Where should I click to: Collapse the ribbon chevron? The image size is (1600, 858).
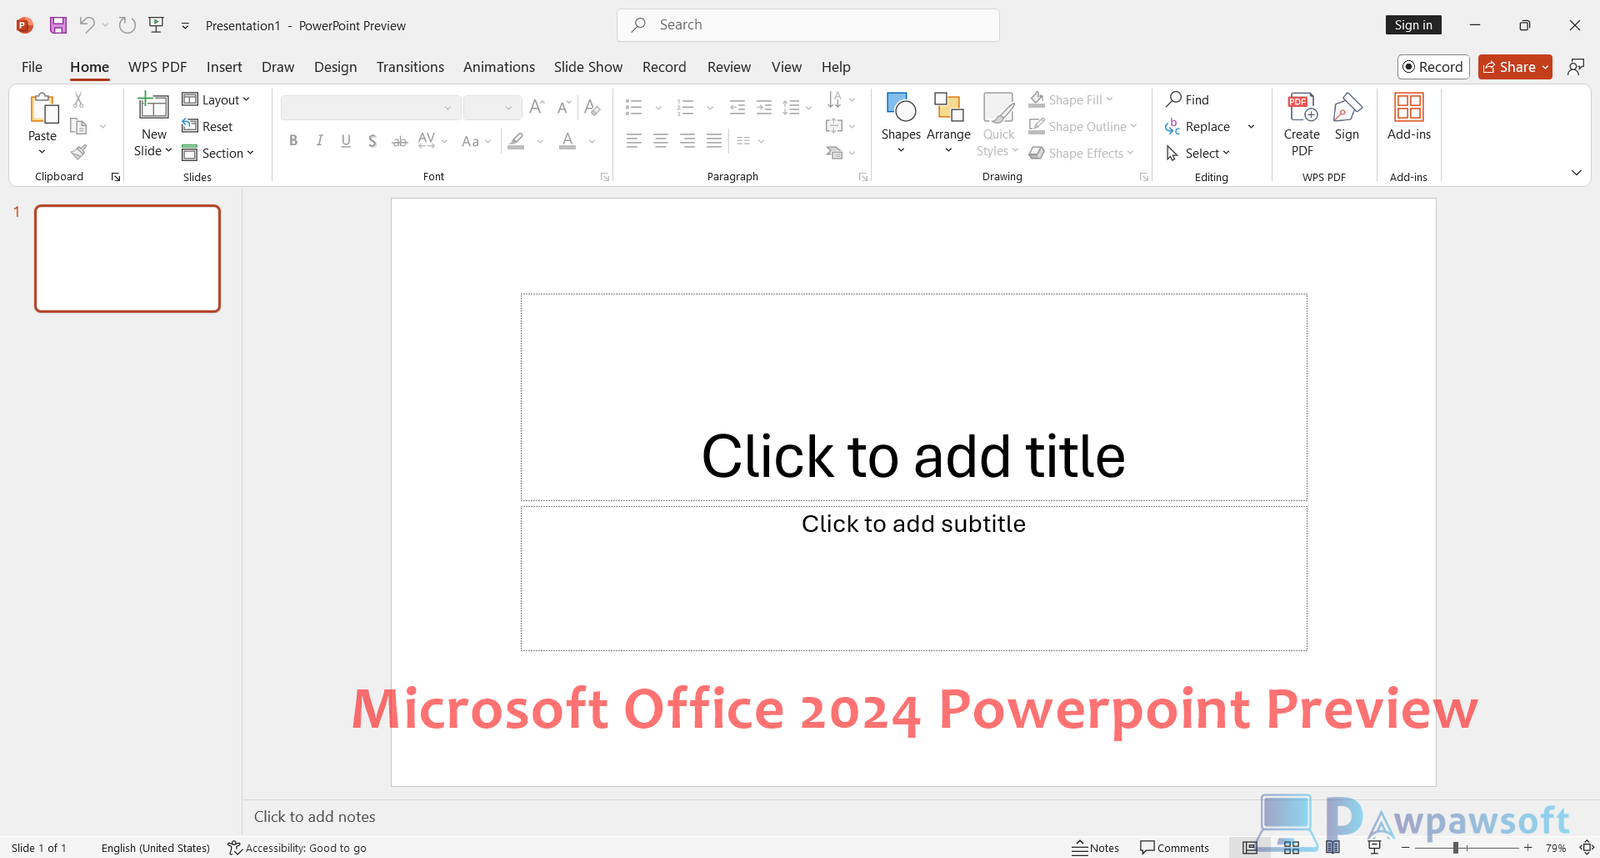tap(1576, 173)
